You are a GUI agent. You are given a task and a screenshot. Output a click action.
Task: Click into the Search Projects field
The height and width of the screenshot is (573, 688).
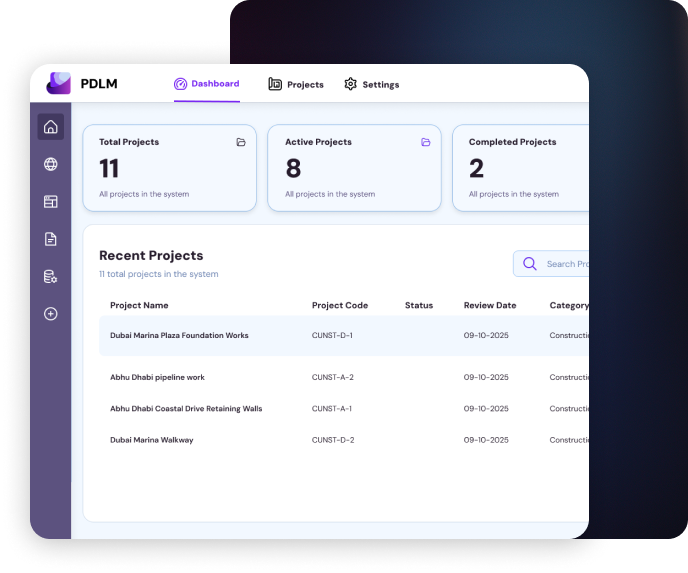(566, 264)
